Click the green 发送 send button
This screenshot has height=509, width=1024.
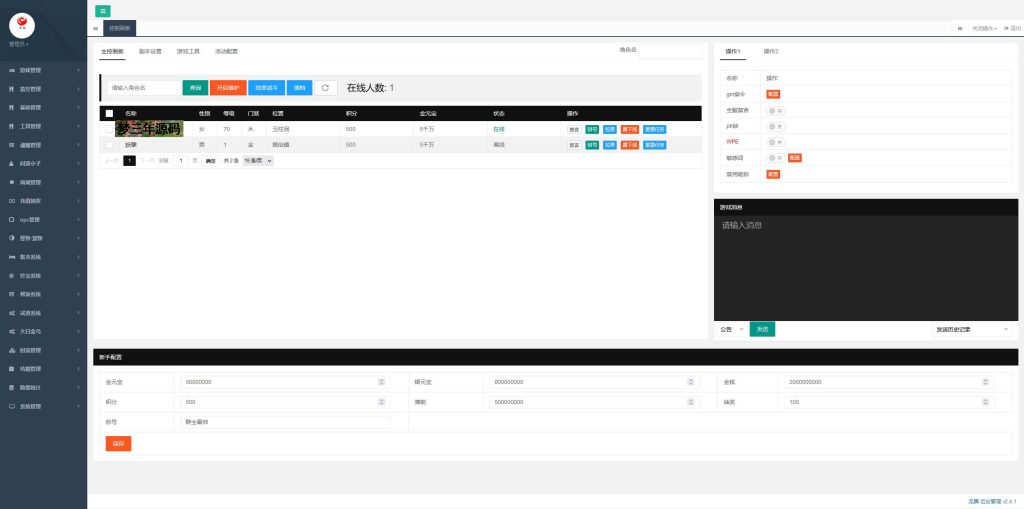[x=762, y=329]
